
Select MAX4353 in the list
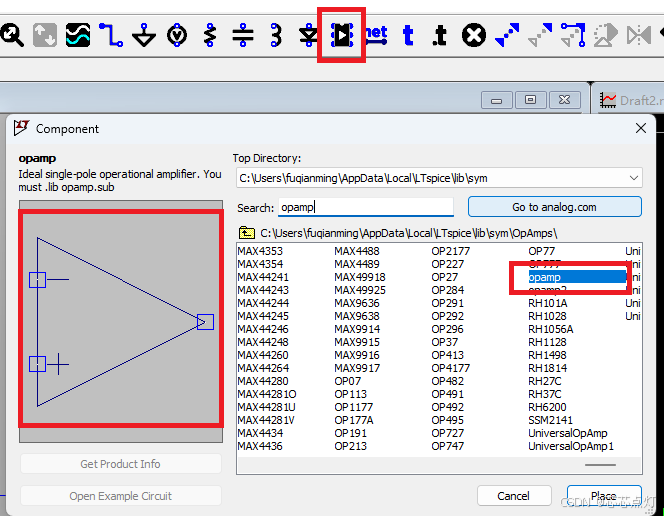[260, 251]
